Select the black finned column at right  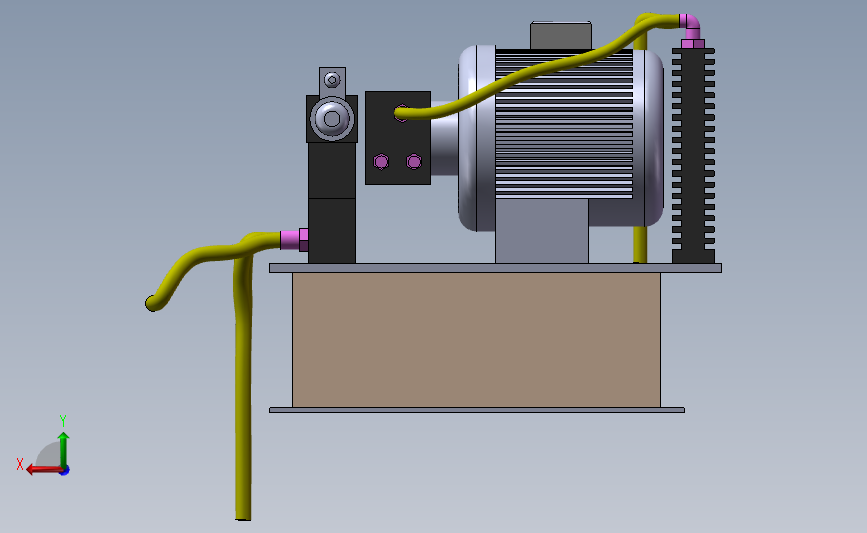coord(693,155)
